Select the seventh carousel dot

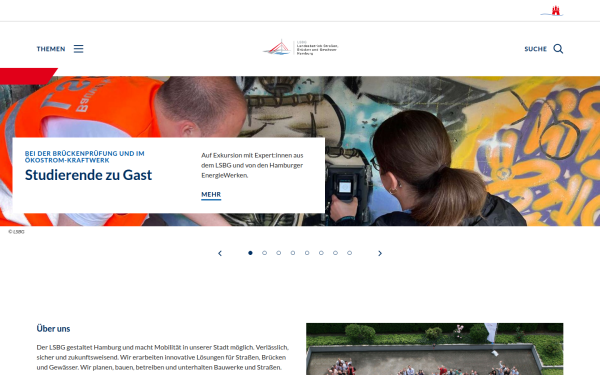335,253
